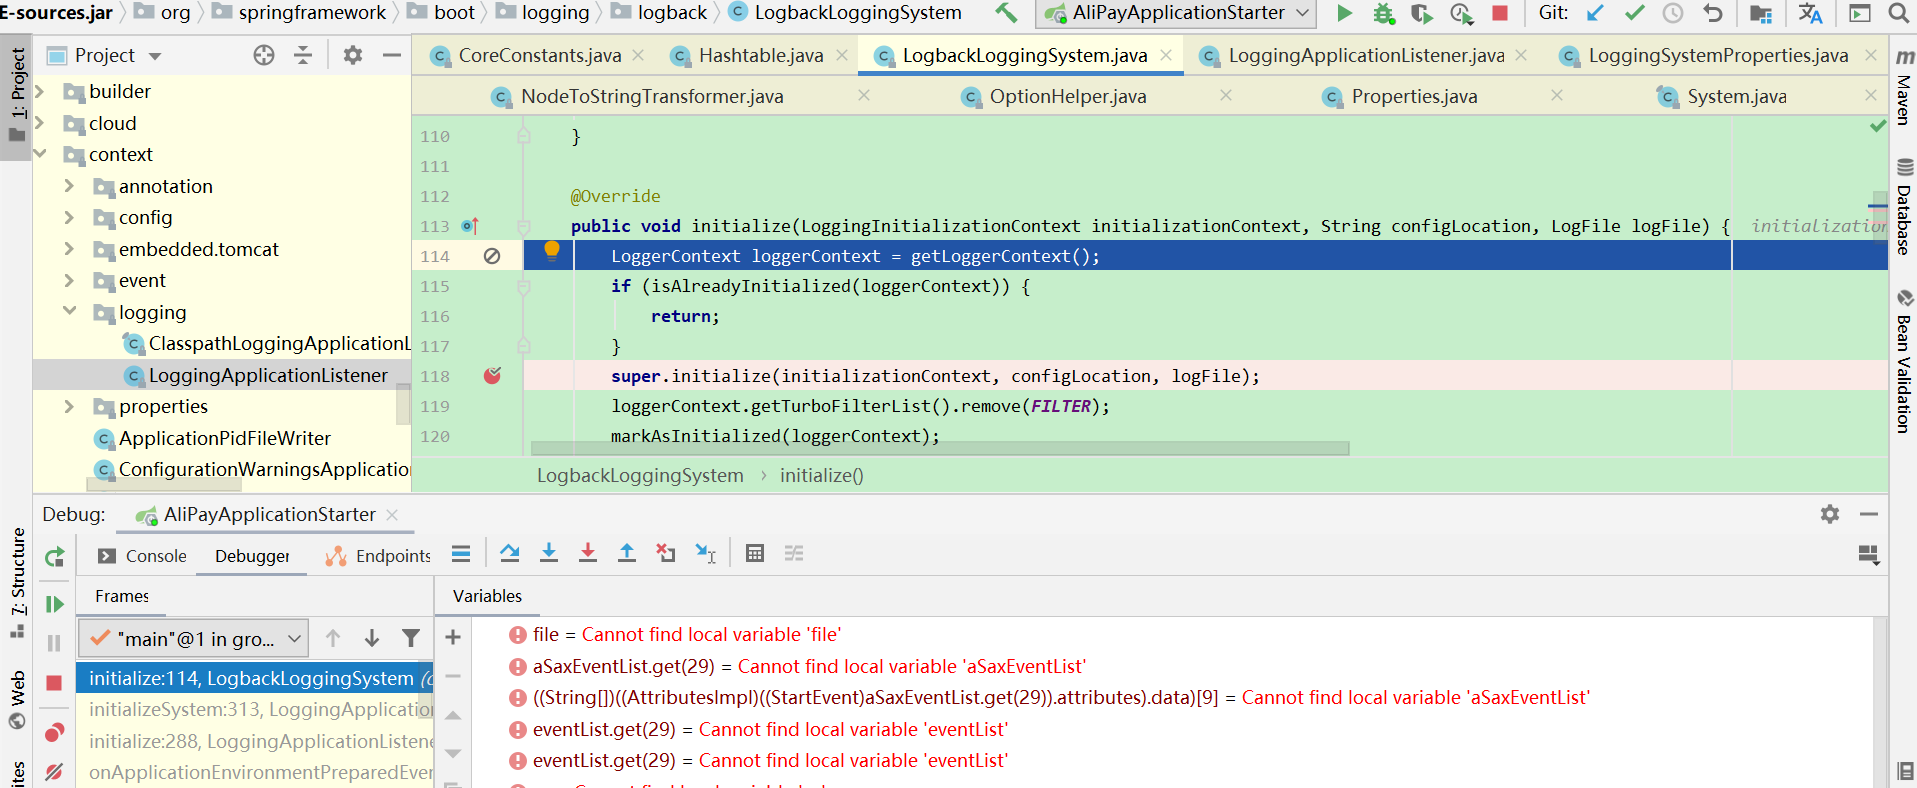Run with coverage shield icon

pyautogui.click(x=1421, y=13)
